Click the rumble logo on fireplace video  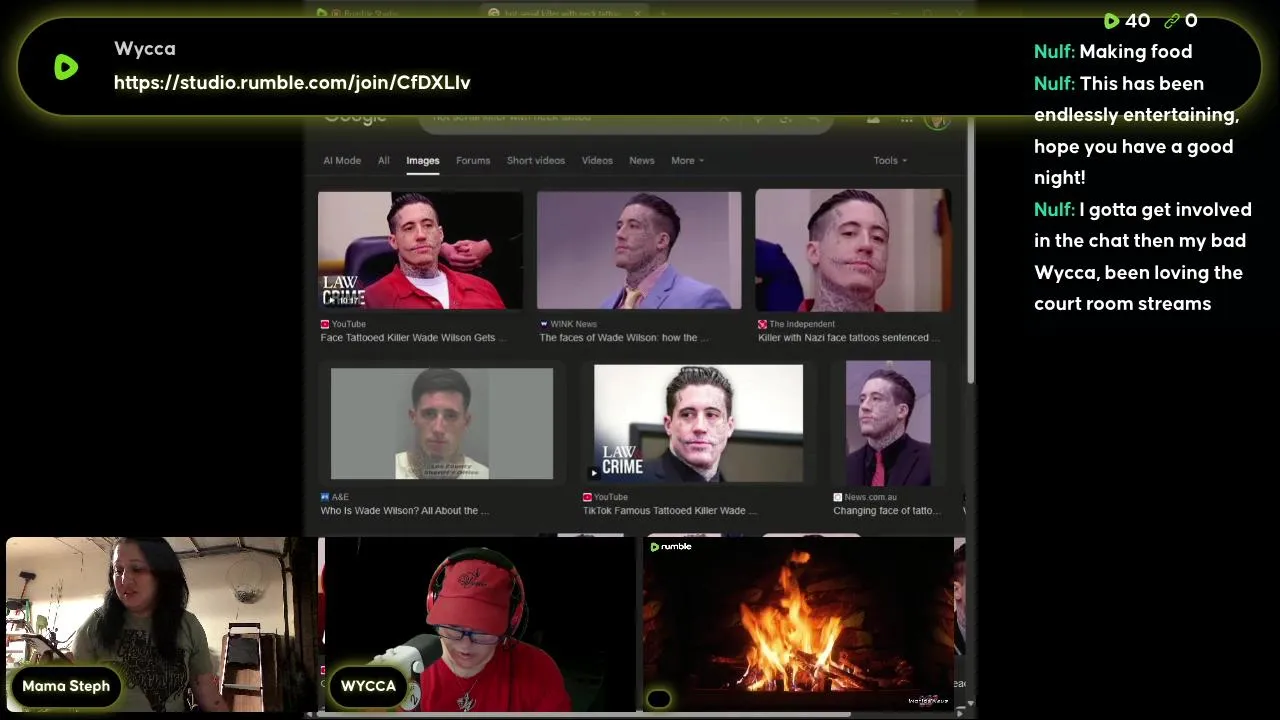(x=670, y=547)
